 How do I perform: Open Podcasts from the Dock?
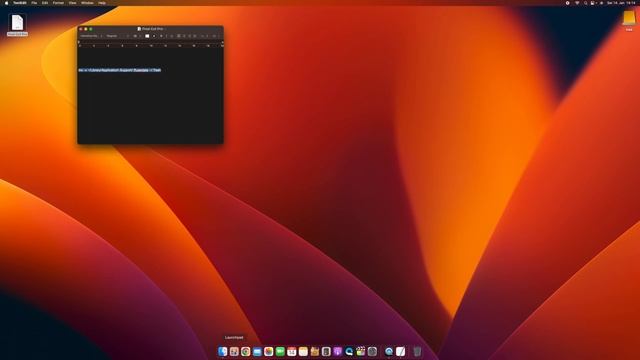point(338,351)
